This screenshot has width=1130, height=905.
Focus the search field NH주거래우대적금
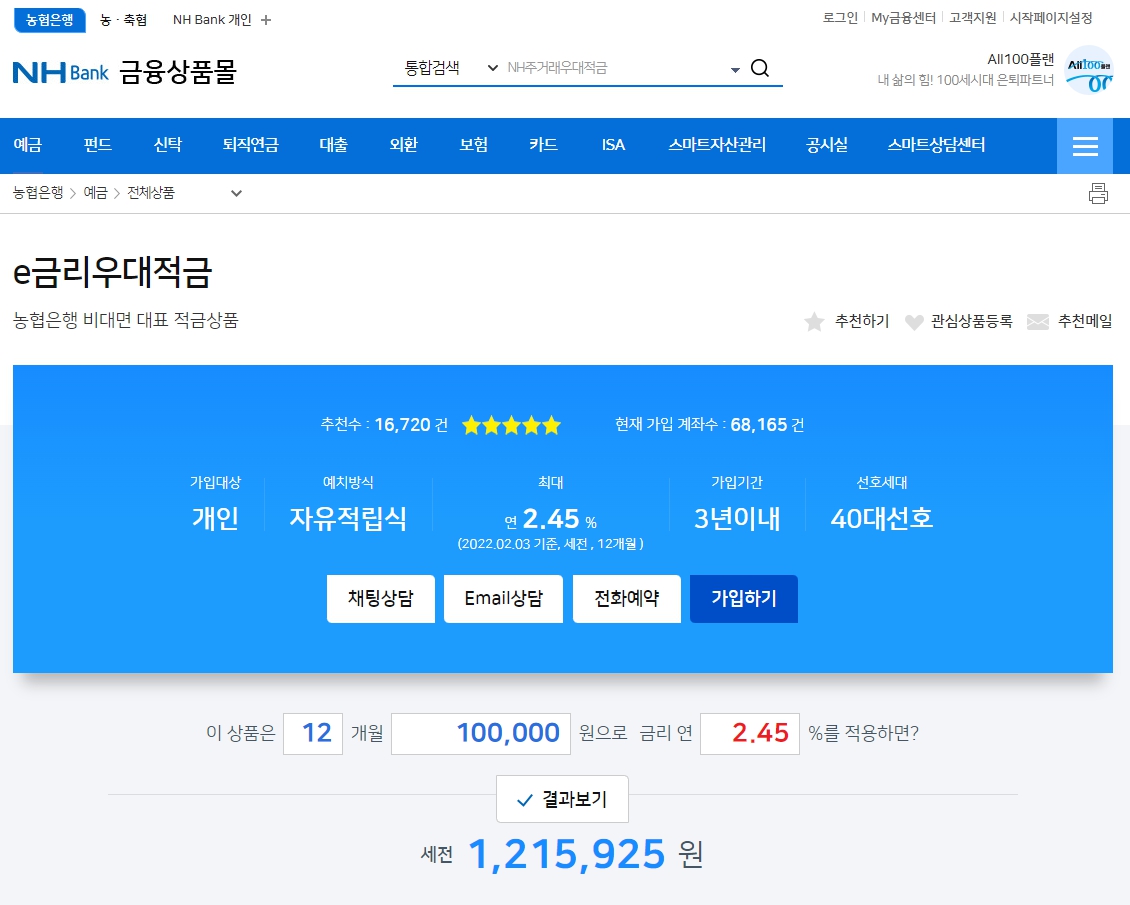pyautogui.click(x=614, y=68)
